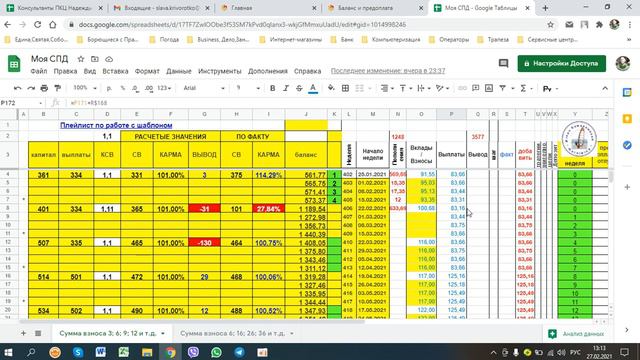Open vertical align dropdown
This screenshot has width=640, height=360.
[405, 88]
